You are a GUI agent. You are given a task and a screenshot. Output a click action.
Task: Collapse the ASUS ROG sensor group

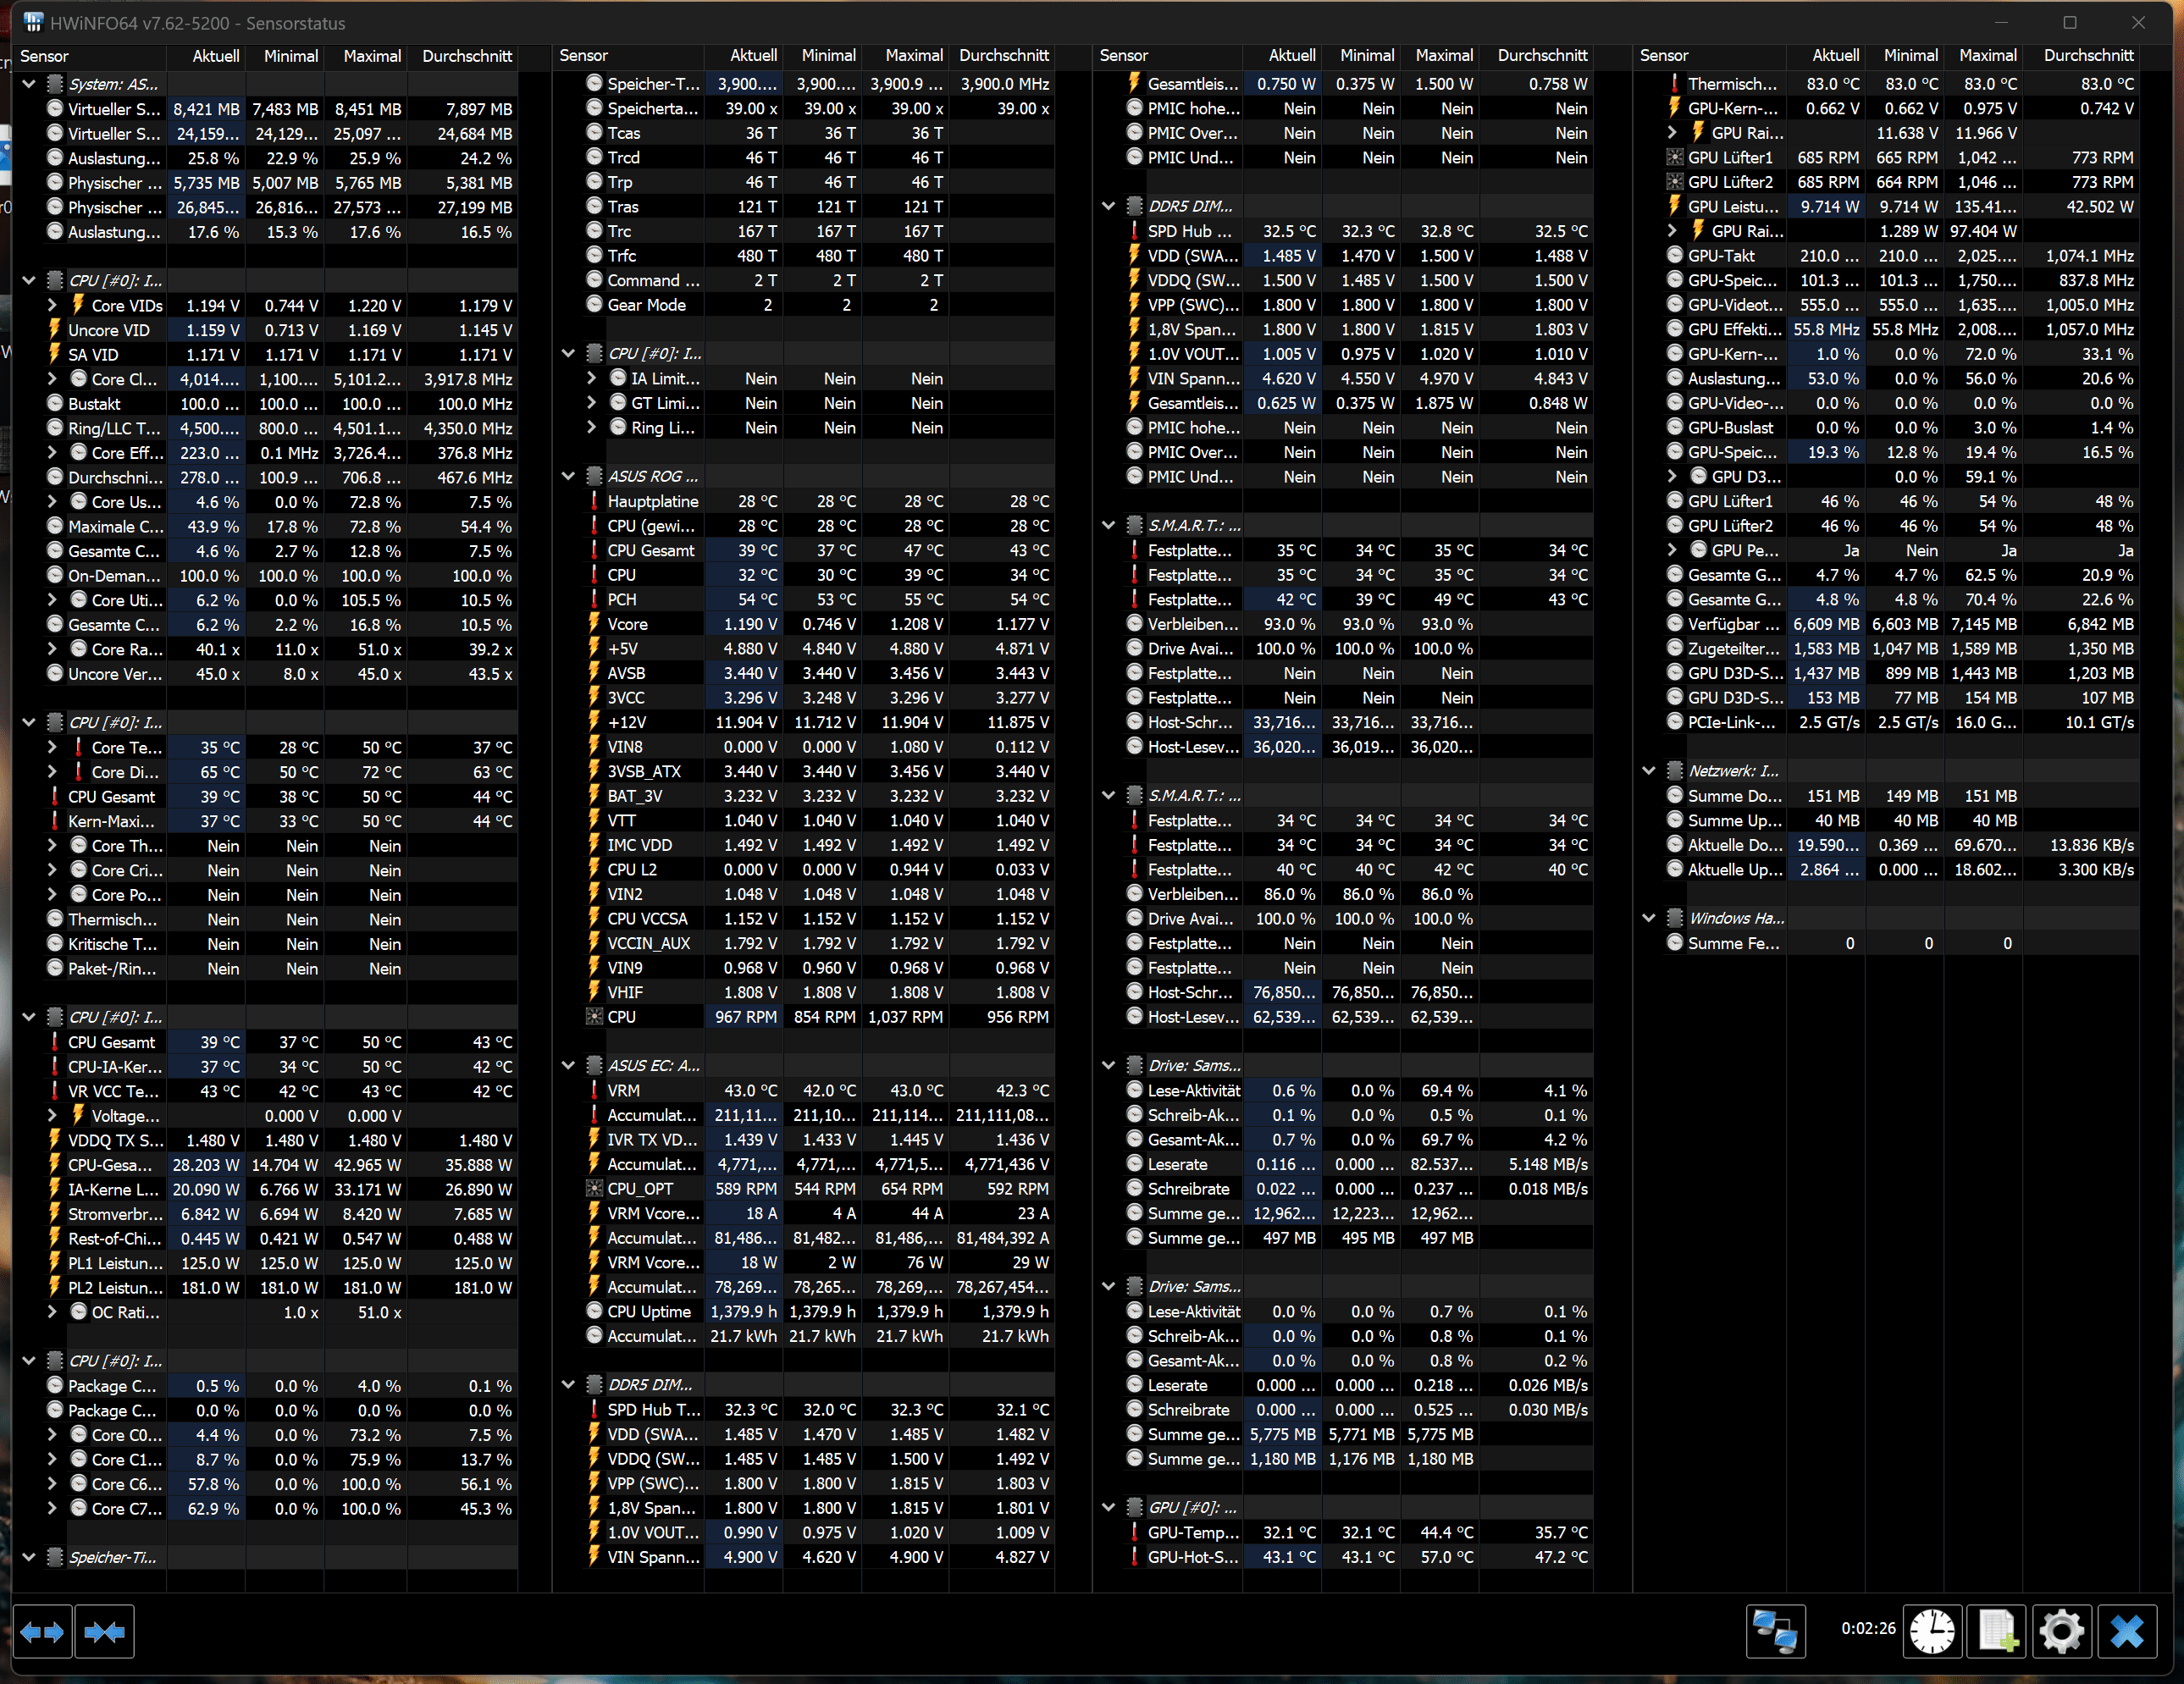pyautogui.click(x=568, y=476)
